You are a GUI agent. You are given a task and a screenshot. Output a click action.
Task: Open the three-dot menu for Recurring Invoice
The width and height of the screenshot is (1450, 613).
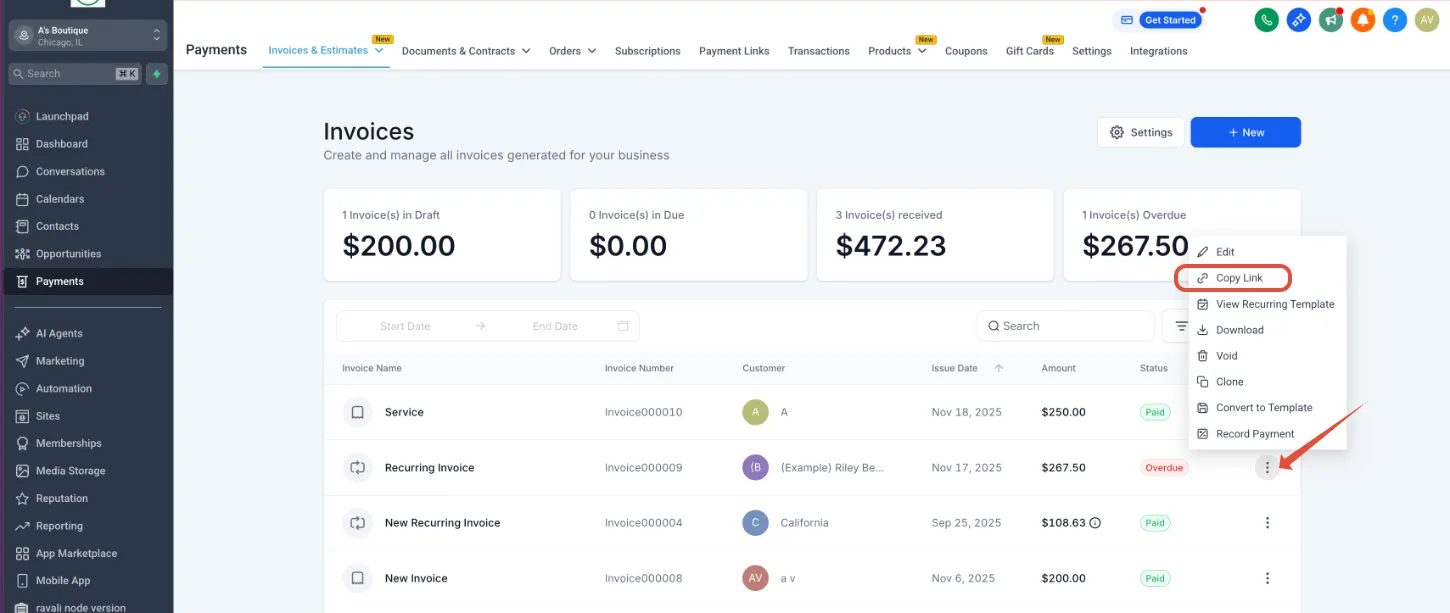pyautogui.click(x=1267, y=467)
